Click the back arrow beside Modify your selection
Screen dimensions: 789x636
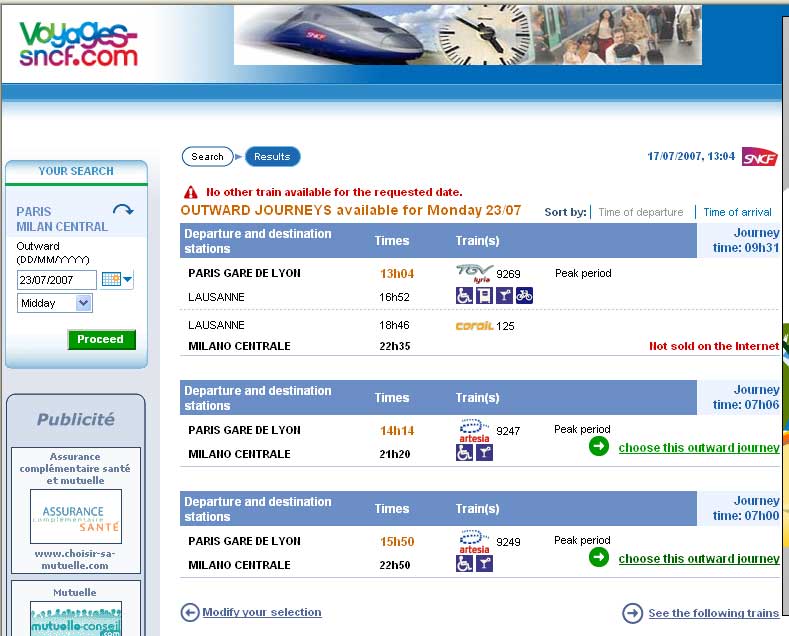pyautogui.click(x=190, y=613)
